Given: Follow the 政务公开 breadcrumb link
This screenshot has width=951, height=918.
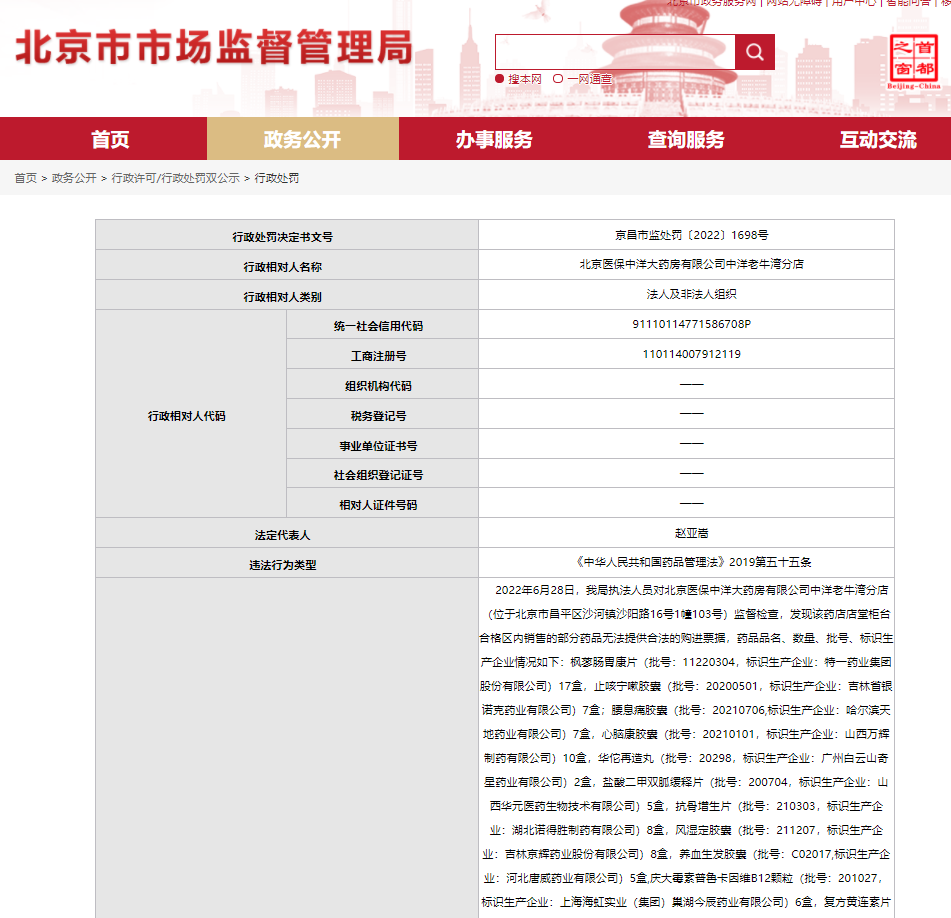Looking at the screenshot, I should 74,178.
